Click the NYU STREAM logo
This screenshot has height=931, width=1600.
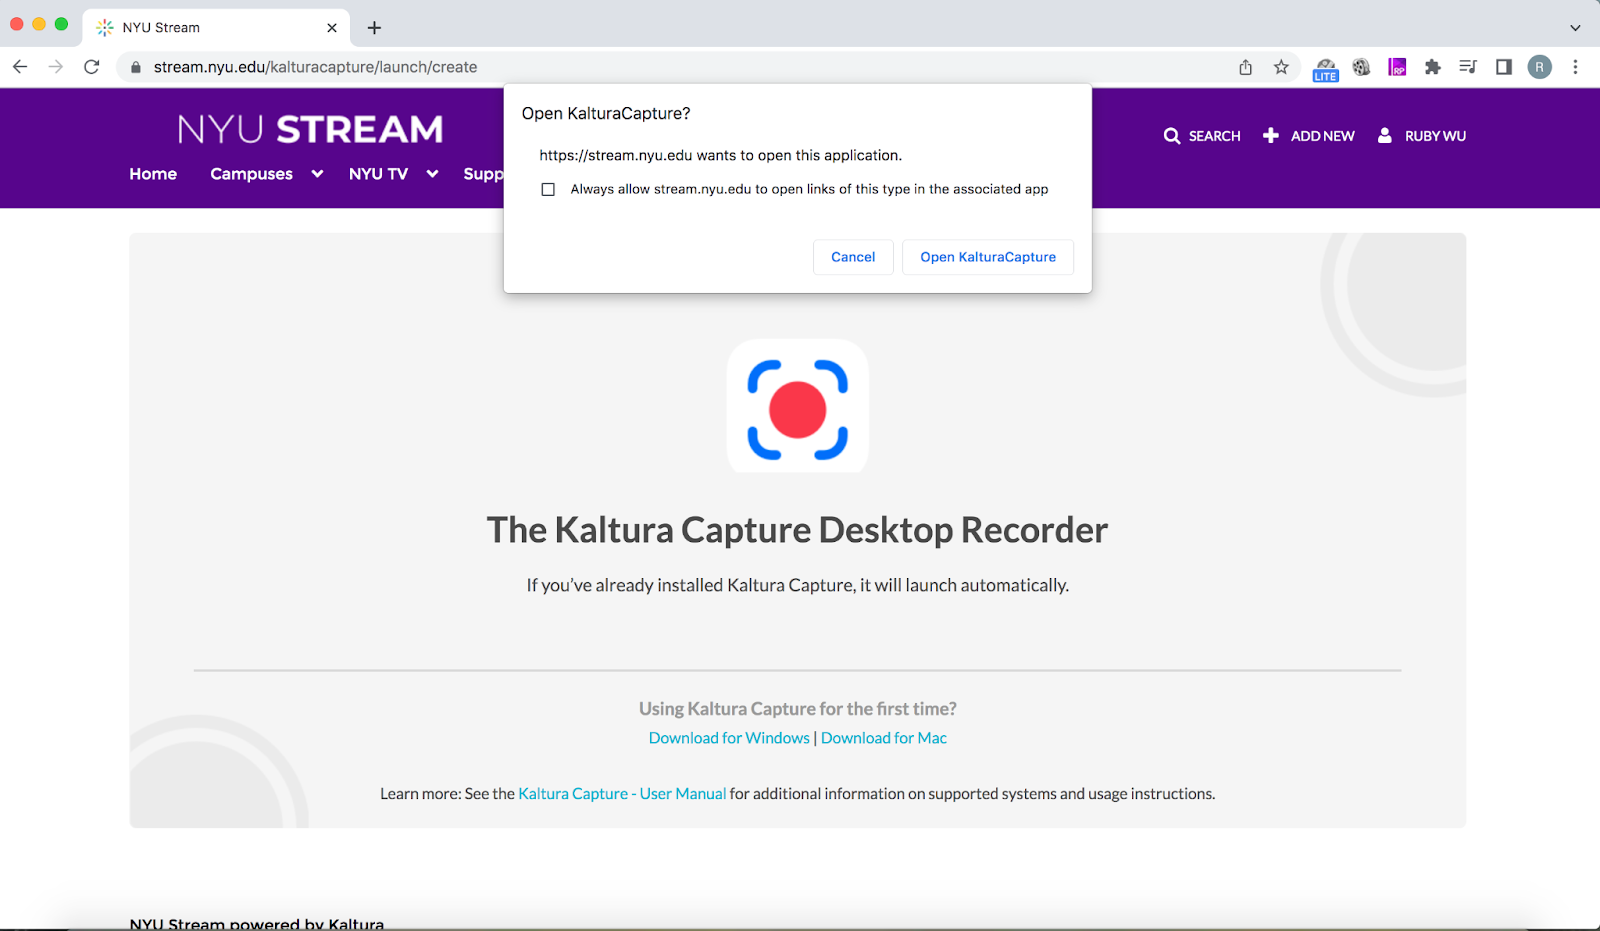click(310, 129)
